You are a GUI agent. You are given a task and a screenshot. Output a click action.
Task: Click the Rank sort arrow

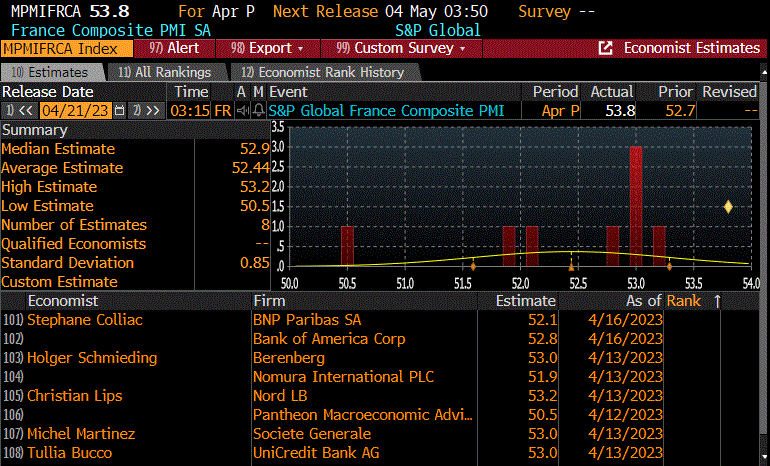[x=717, y=301]
